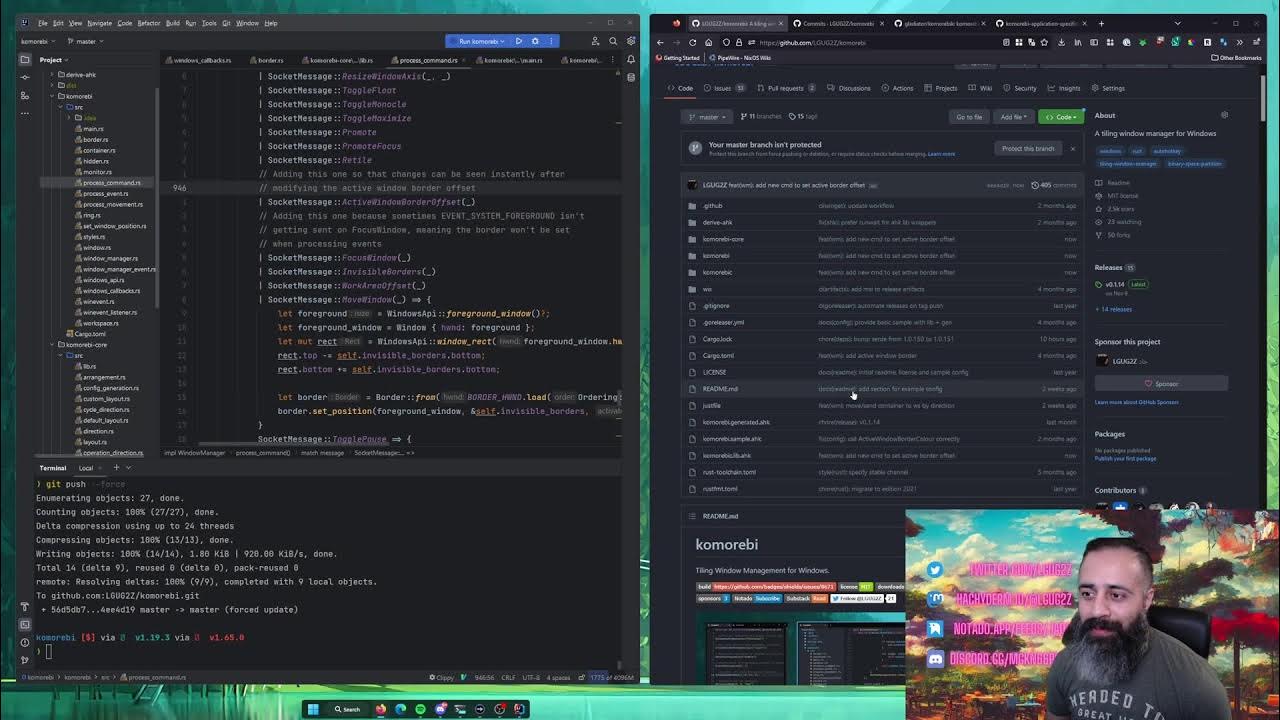Open the Issues tab on GitHub repo

[727, 88]
